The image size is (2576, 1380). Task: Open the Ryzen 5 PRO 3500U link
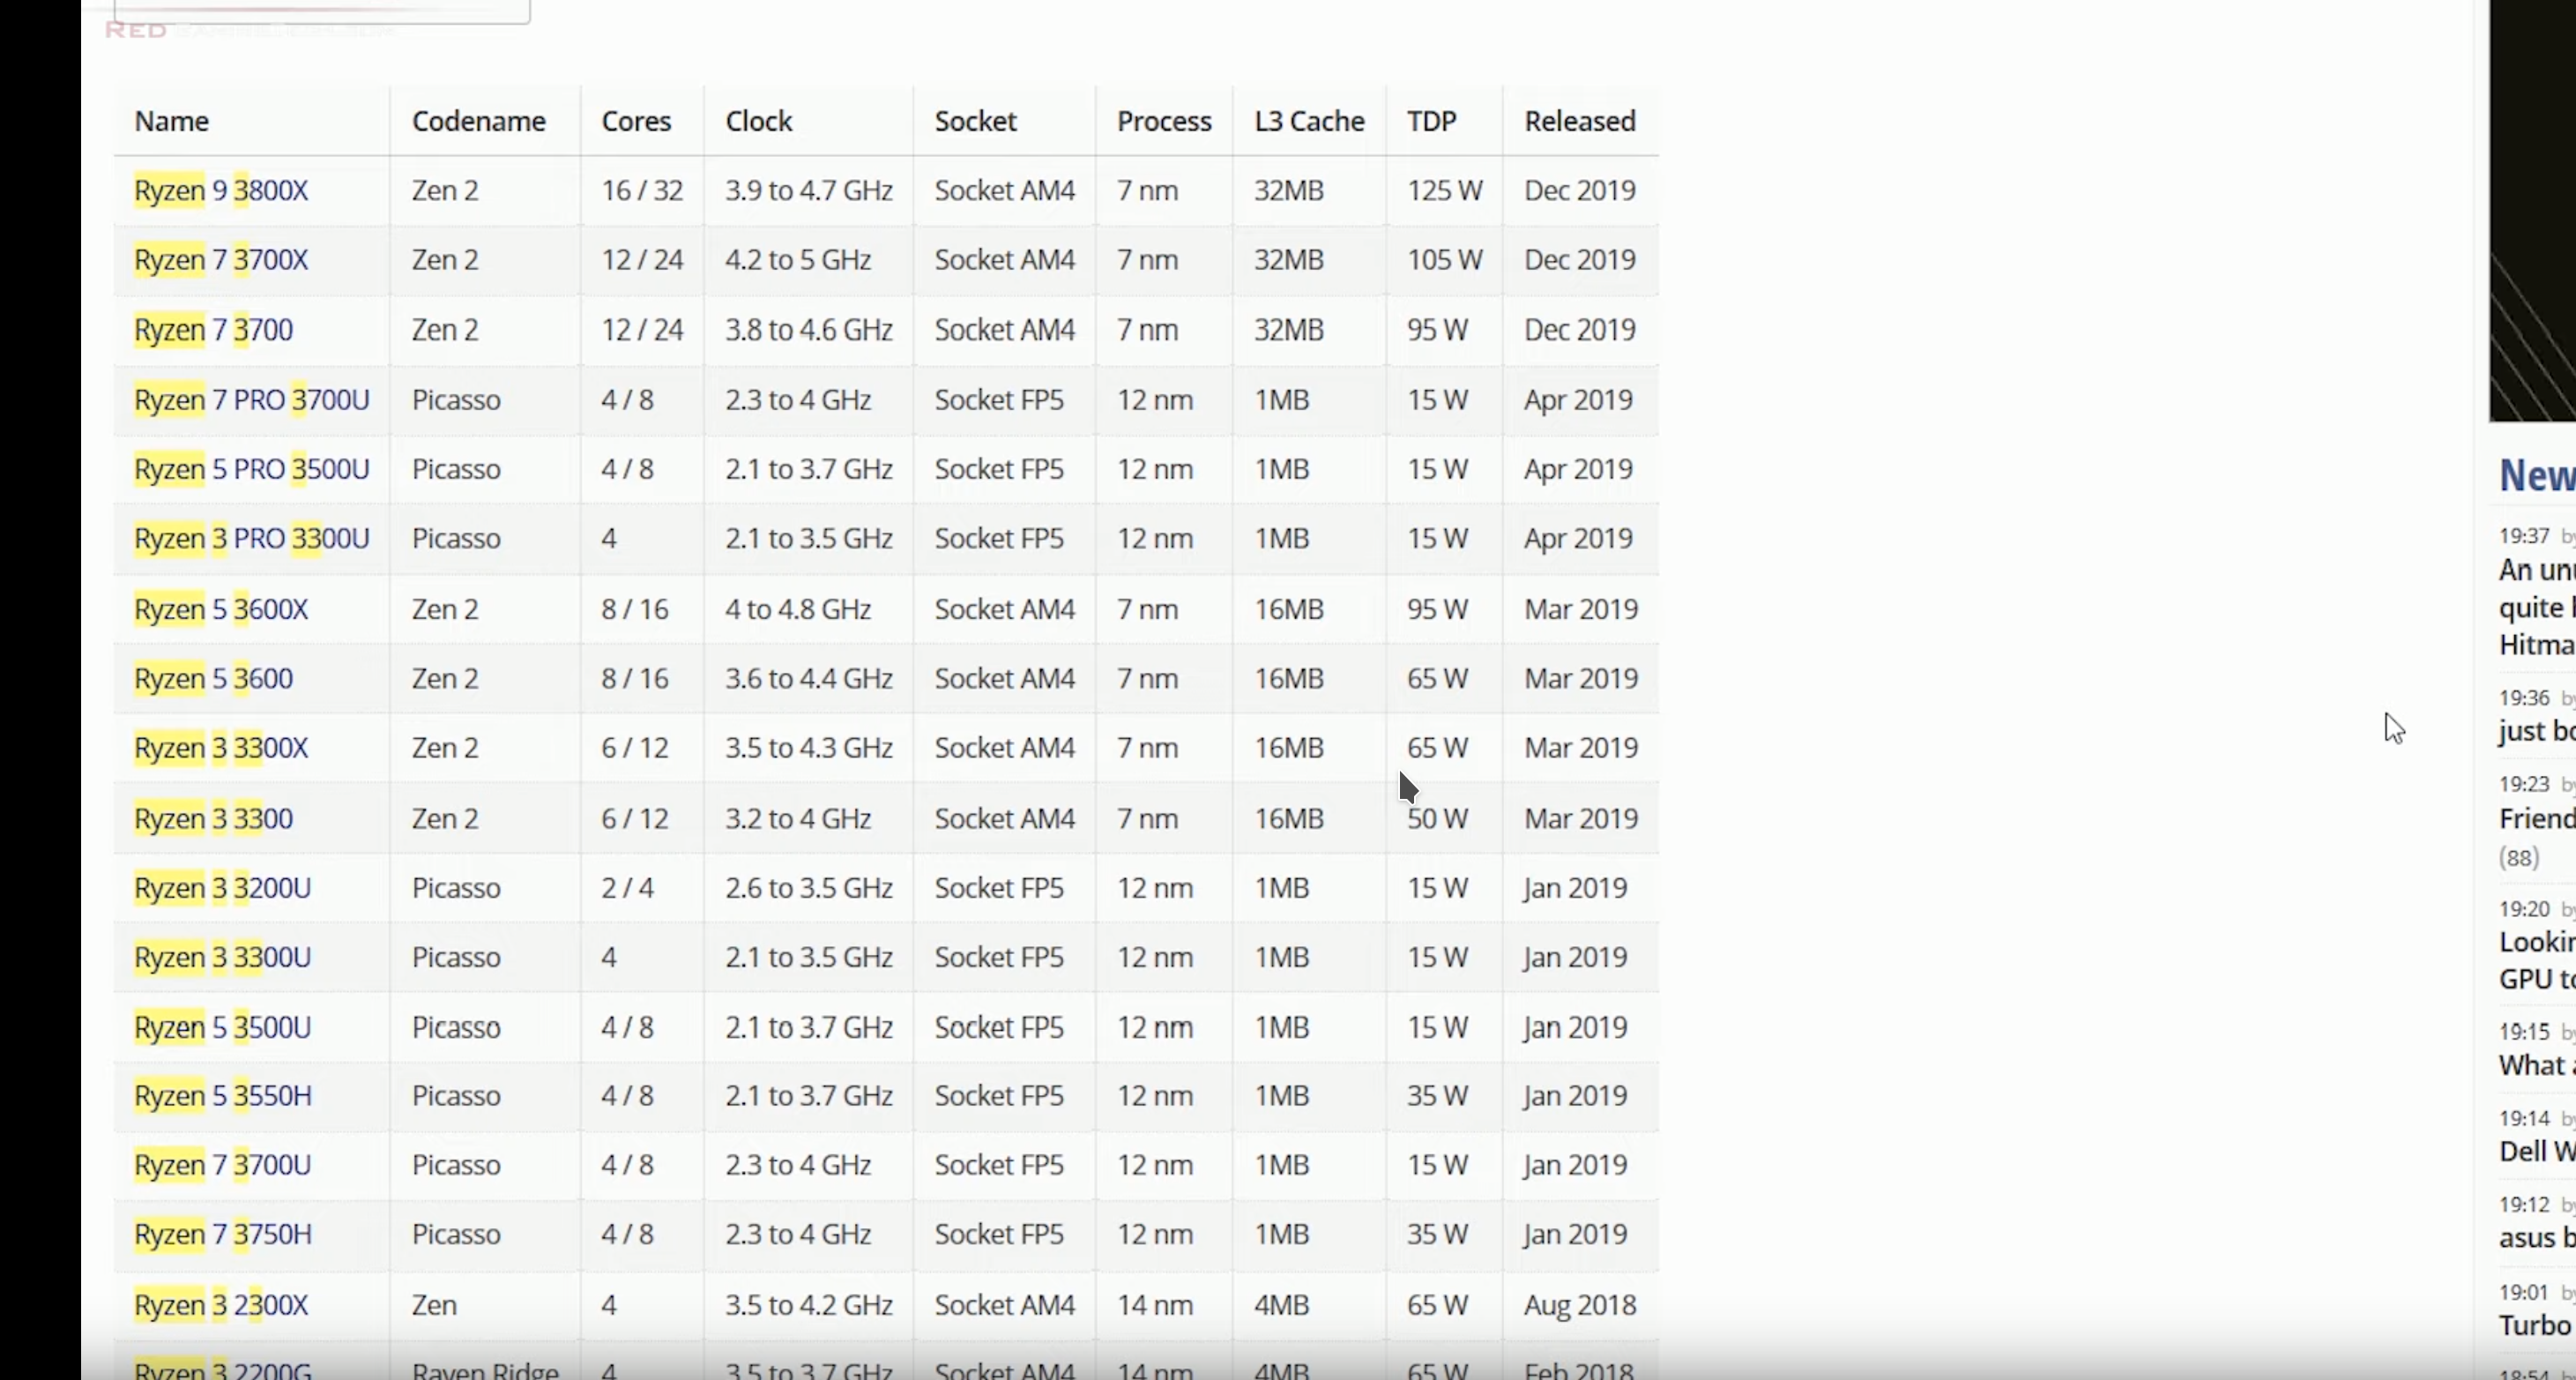pyautogui.click(x=252, y=469)
